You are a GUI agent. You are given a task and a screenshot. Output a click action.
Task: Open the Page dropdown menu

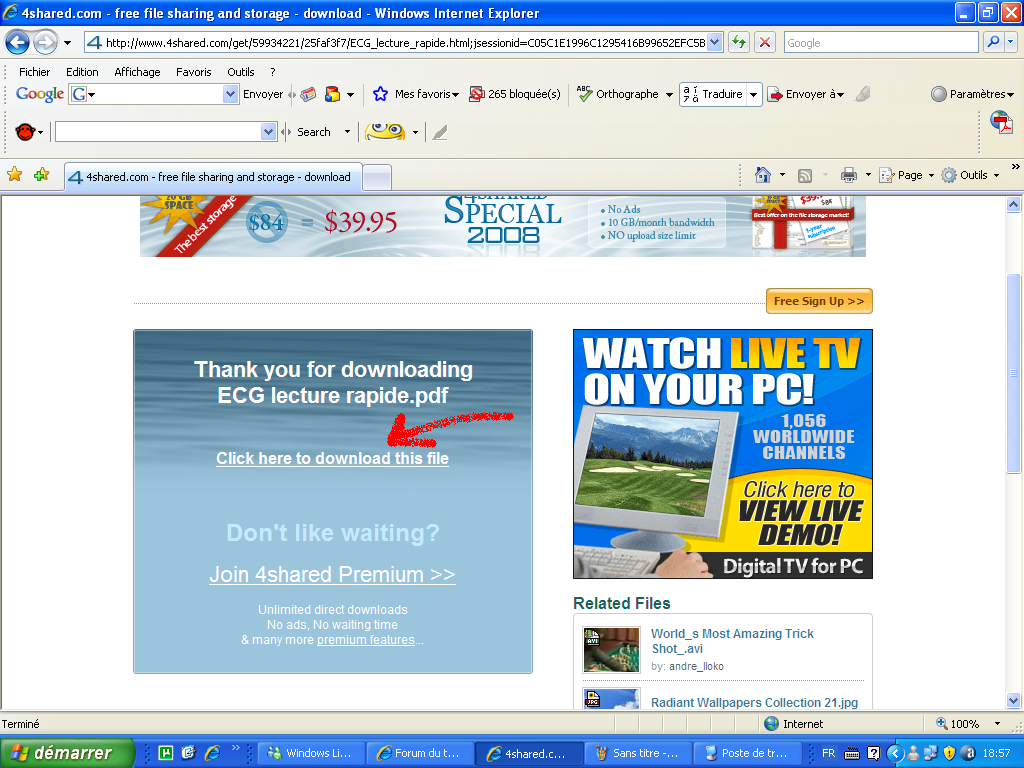coord(906,175)
